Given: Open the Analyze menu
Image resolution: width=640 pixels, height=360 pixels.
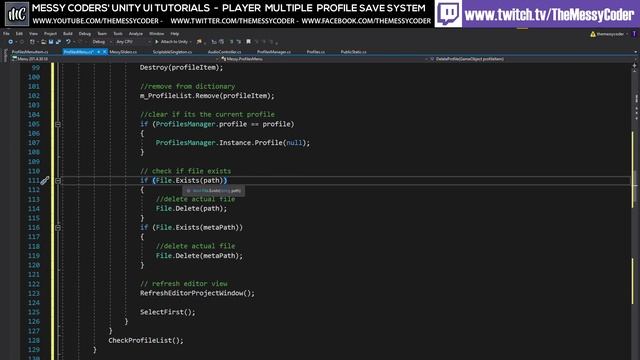Looking at the screenshot, I should click(136, 34).
